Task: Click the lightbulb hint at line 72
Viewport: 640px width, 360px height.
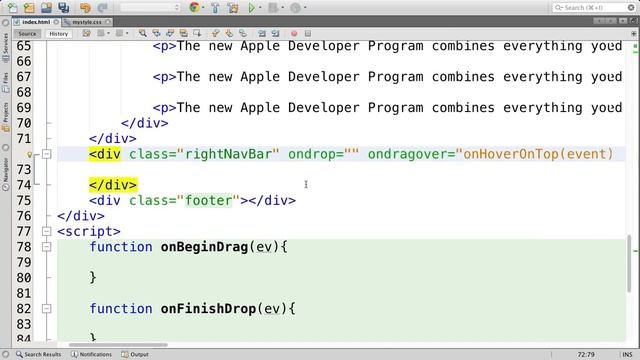Action: (29, 154)
